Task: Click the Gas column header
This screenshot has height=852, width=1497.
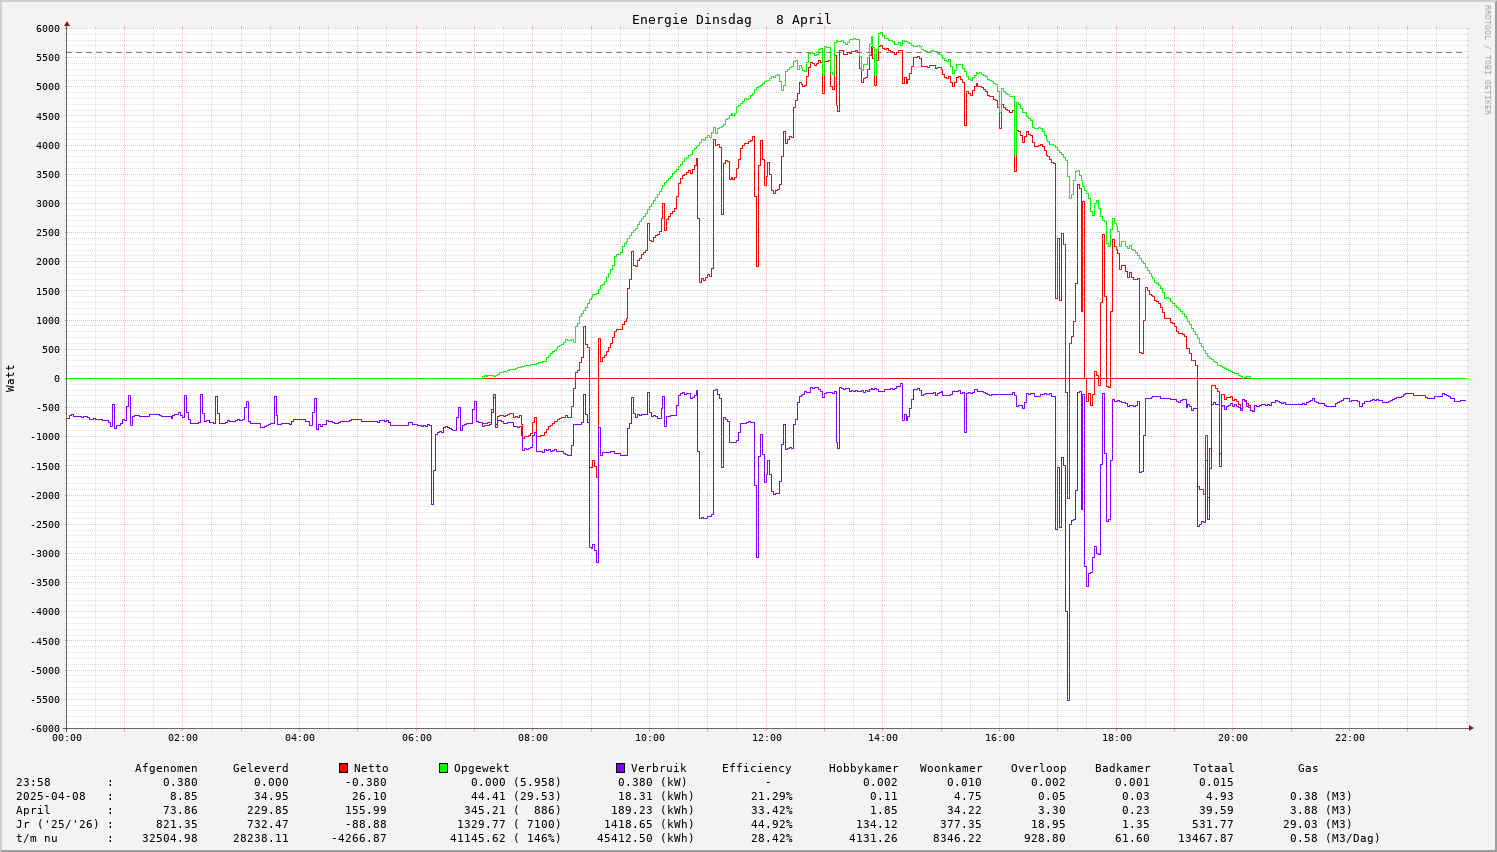Action: click(1308, 768)
